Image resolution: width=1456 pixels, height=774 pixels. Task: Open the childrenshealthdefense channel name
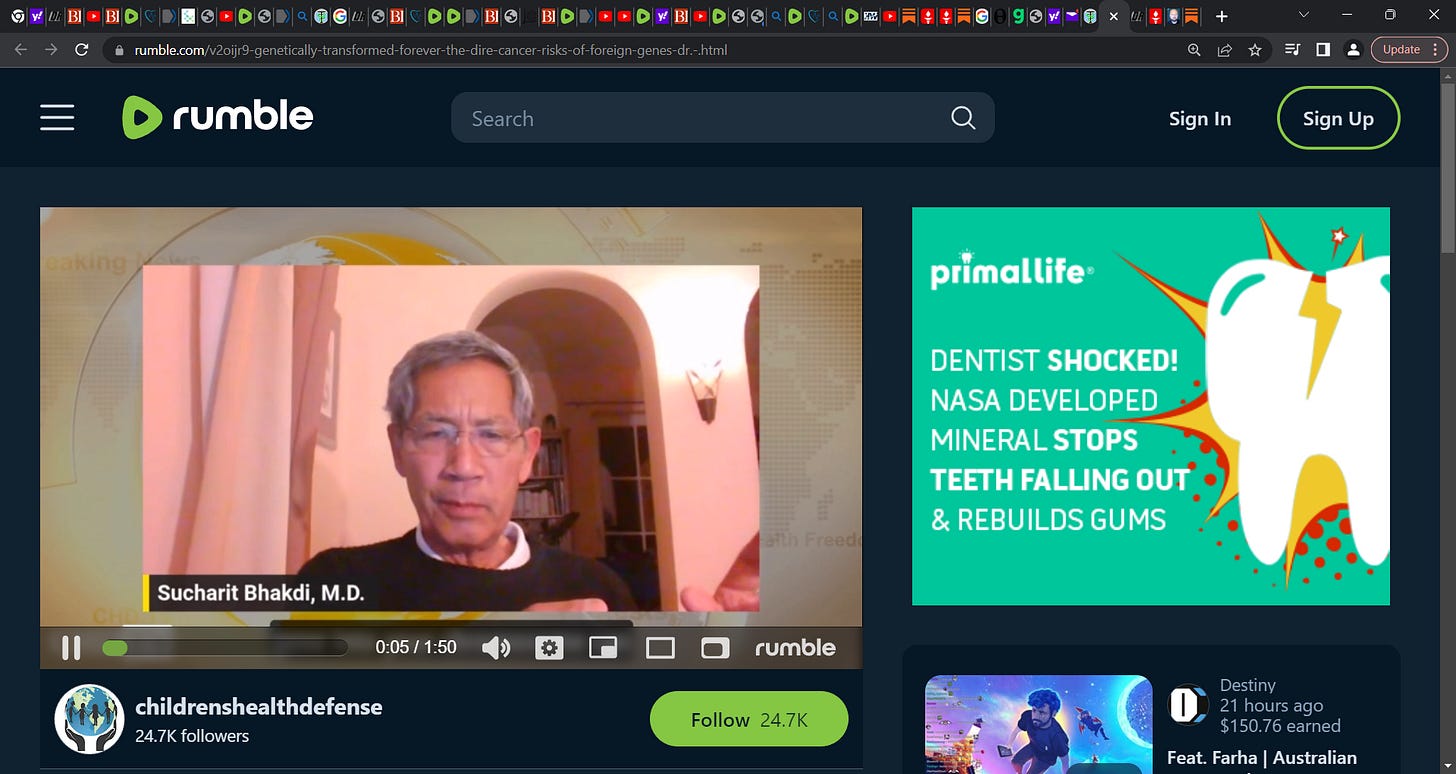(x=259, y=706)
